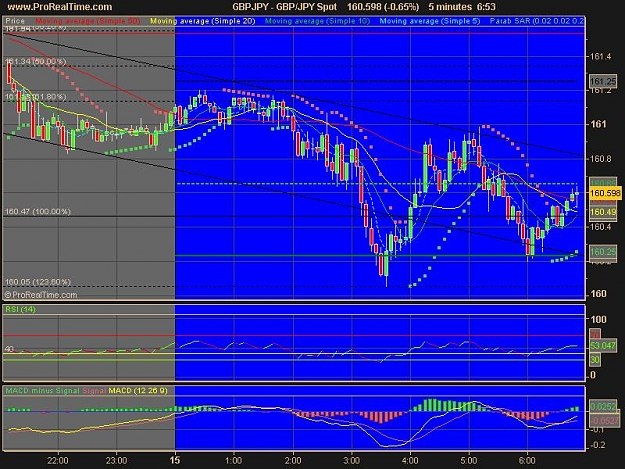
Task: Click the 160.8 price axis label
Action: pyautogui.click(x=600, y=159)
